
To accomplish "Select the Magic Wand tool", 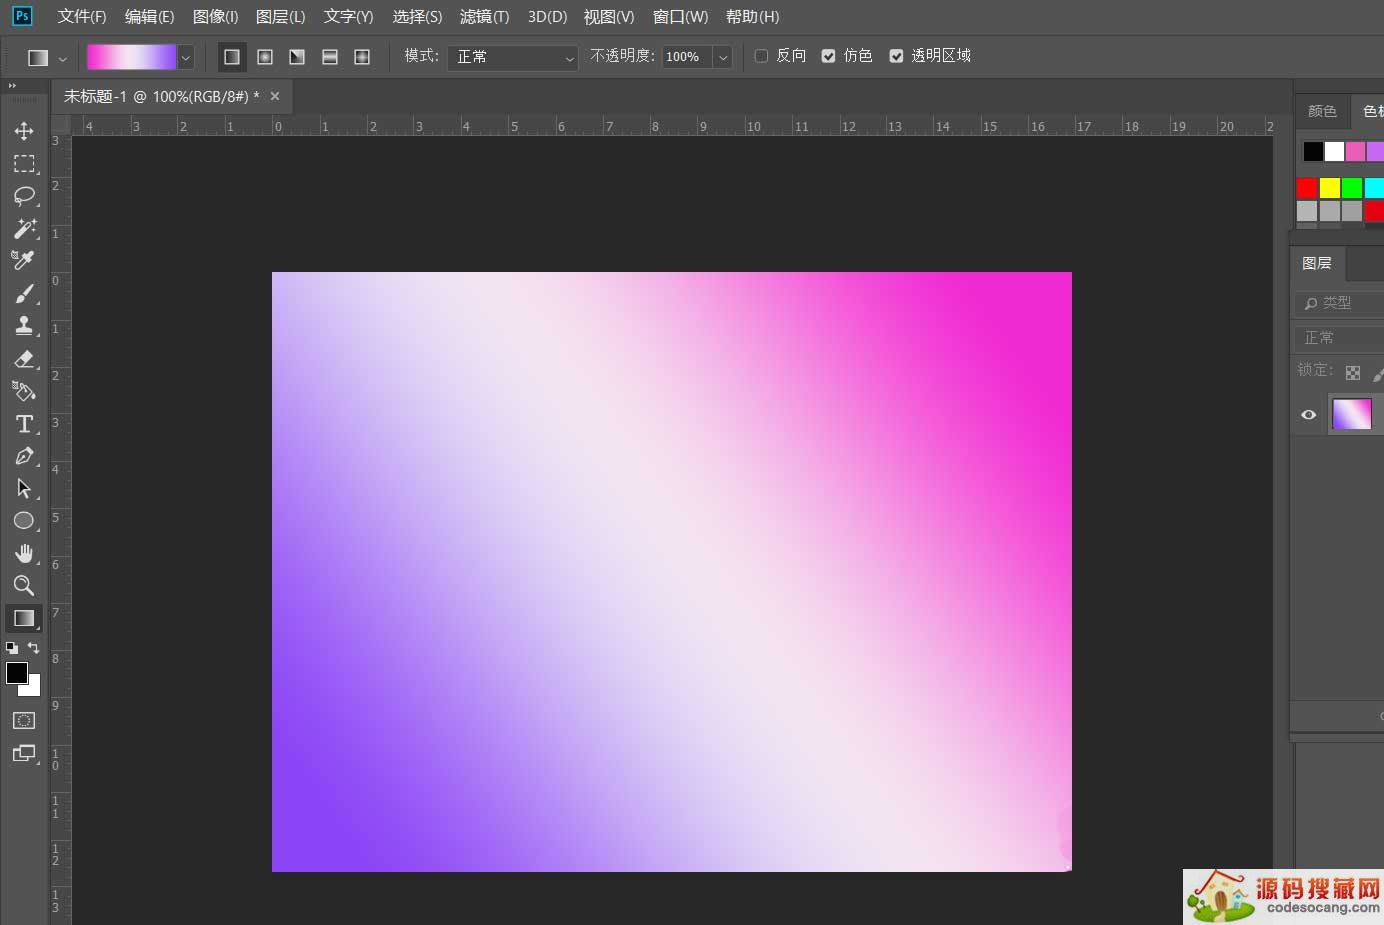I will 24,228.
